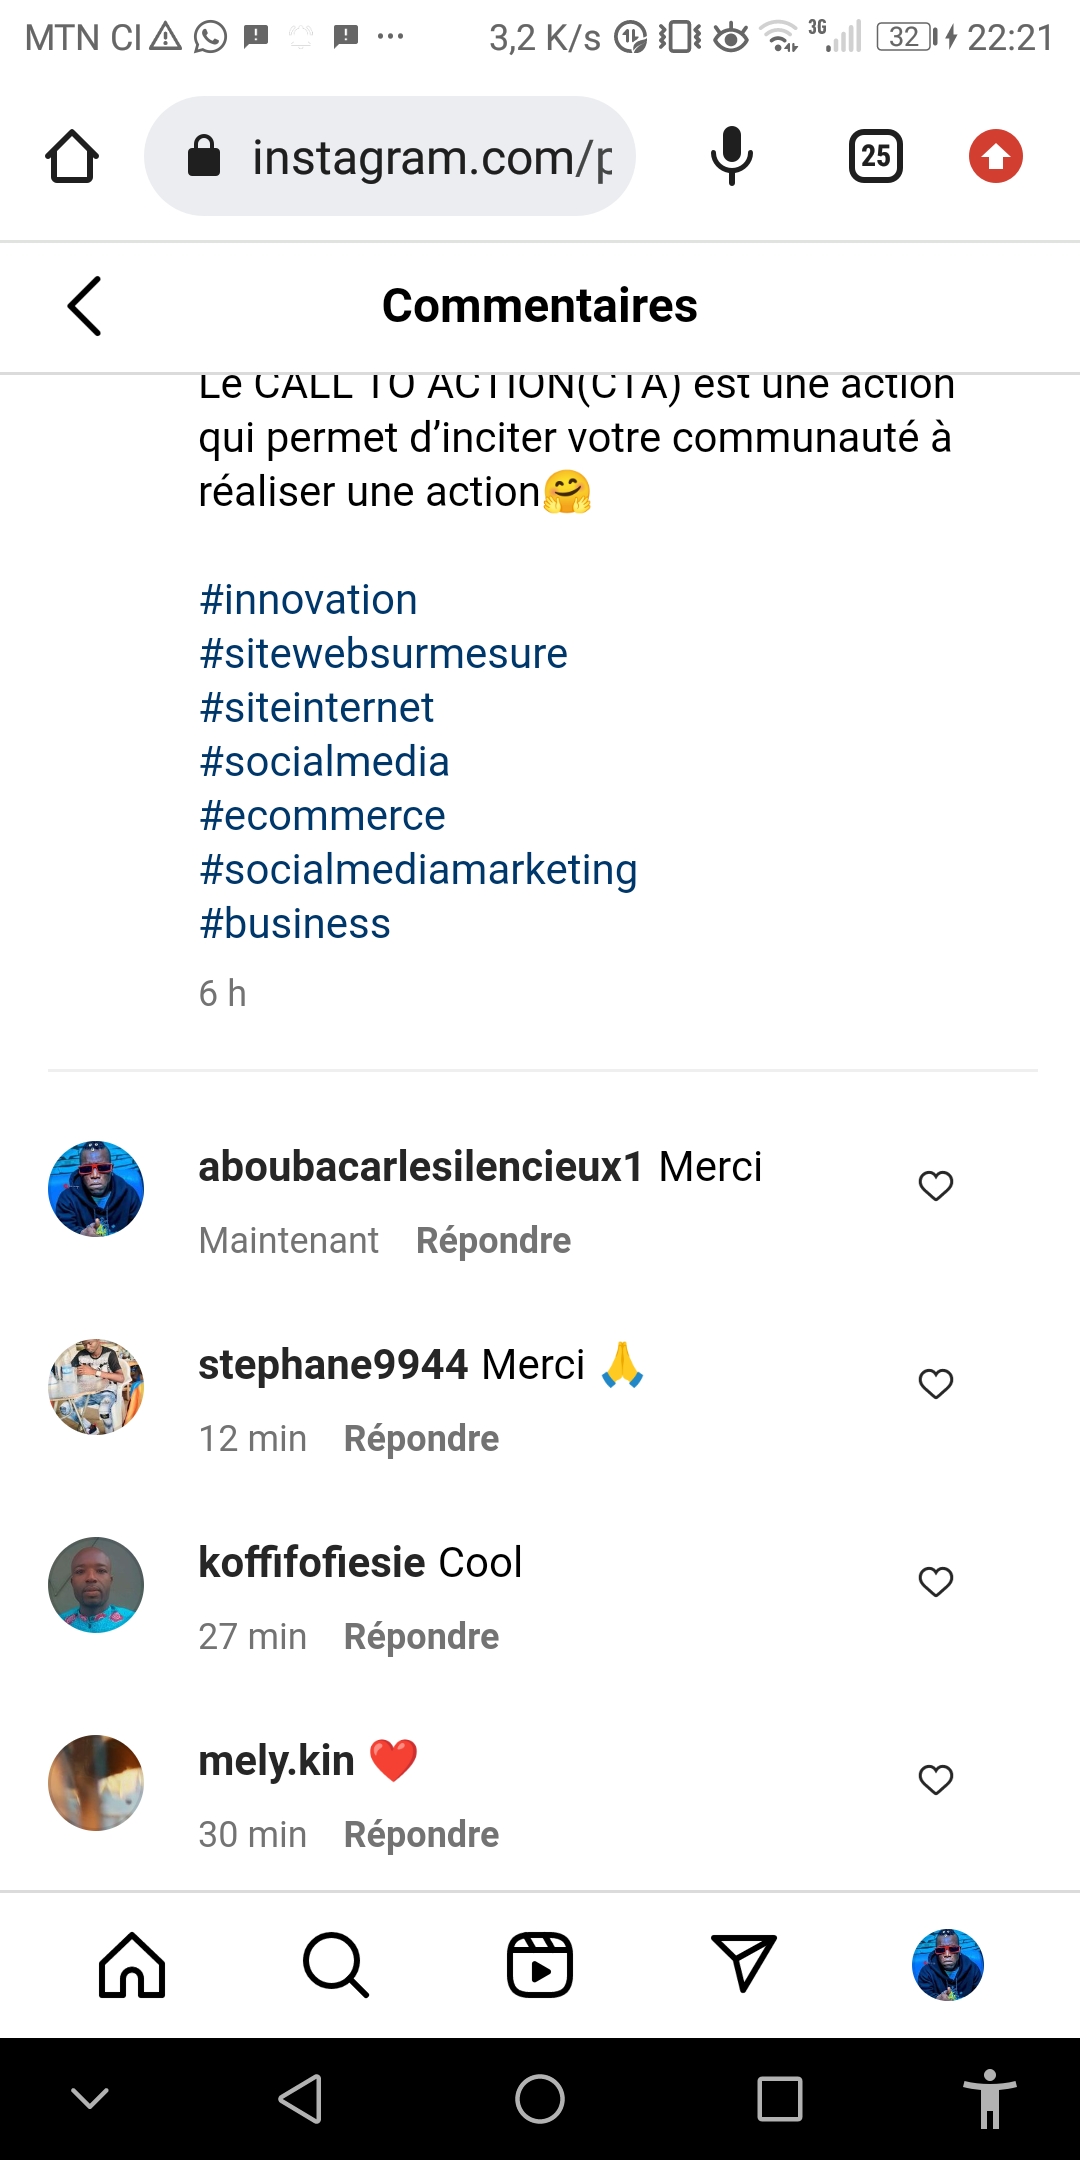
Task: Open Instagram search tab
Action: (x=336, y=1965)
